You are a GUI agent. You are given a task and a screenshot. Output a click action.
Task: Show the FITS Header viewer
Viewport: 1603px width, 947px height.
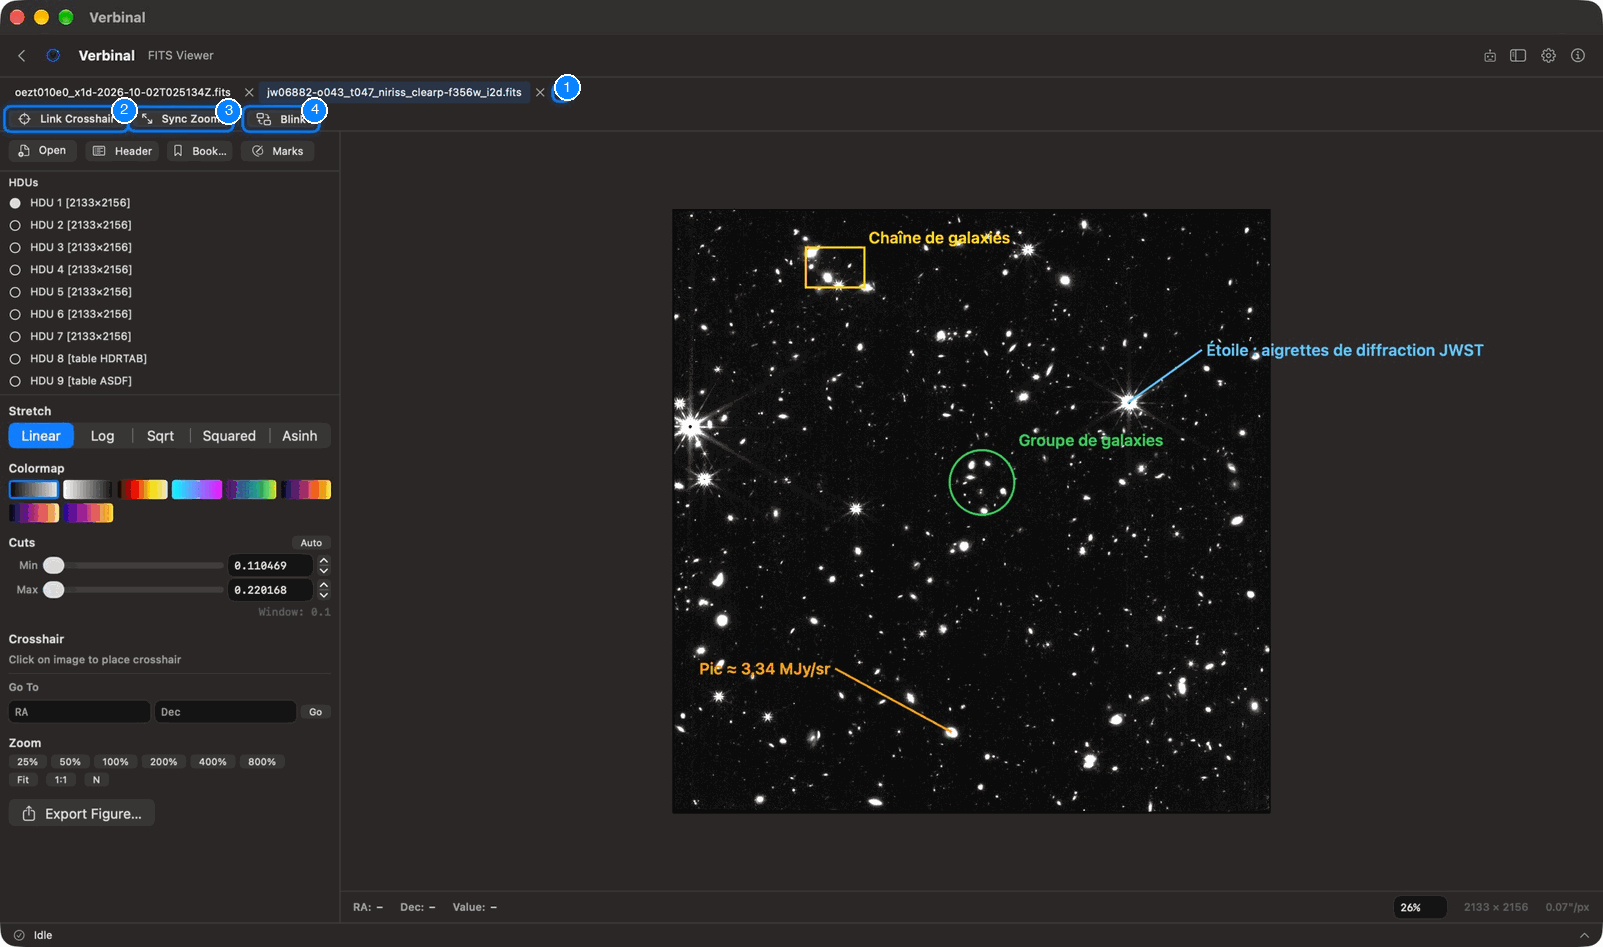coord(122,151)
